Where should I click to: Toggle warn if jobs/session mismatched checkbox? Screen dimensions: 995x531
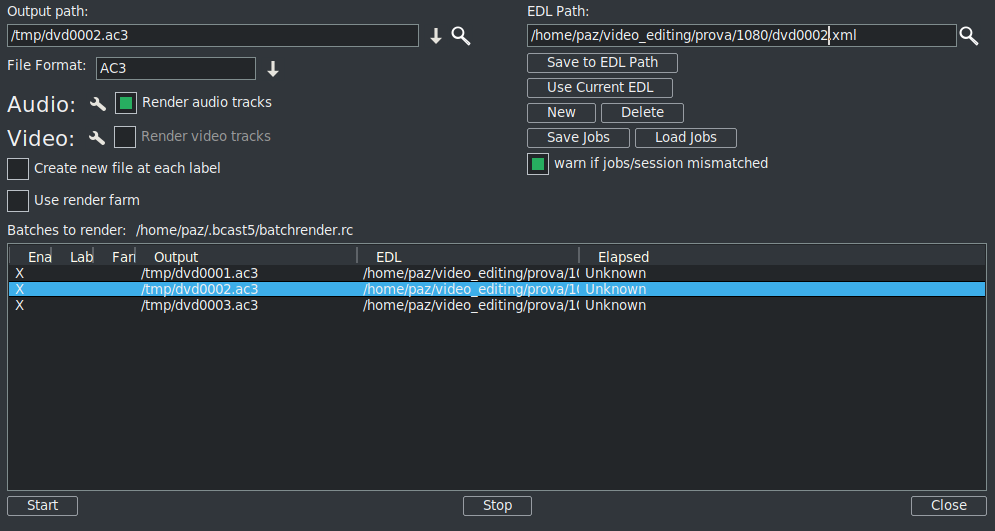click(538, 164)
